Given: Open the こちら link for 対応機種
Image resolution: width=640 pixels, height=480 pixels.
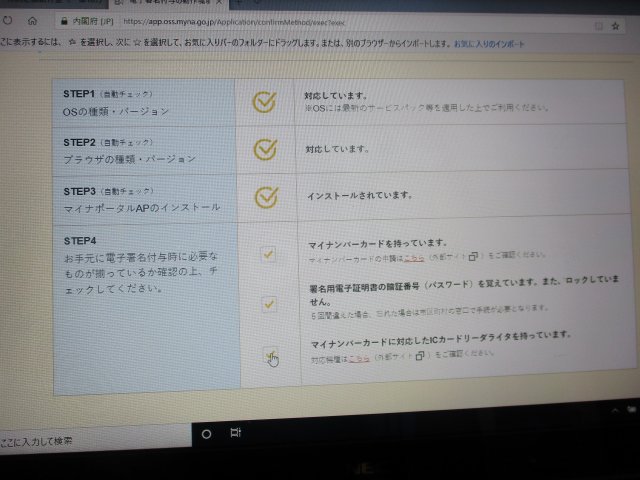Looking at the screenshot, I should coord(357,356).
